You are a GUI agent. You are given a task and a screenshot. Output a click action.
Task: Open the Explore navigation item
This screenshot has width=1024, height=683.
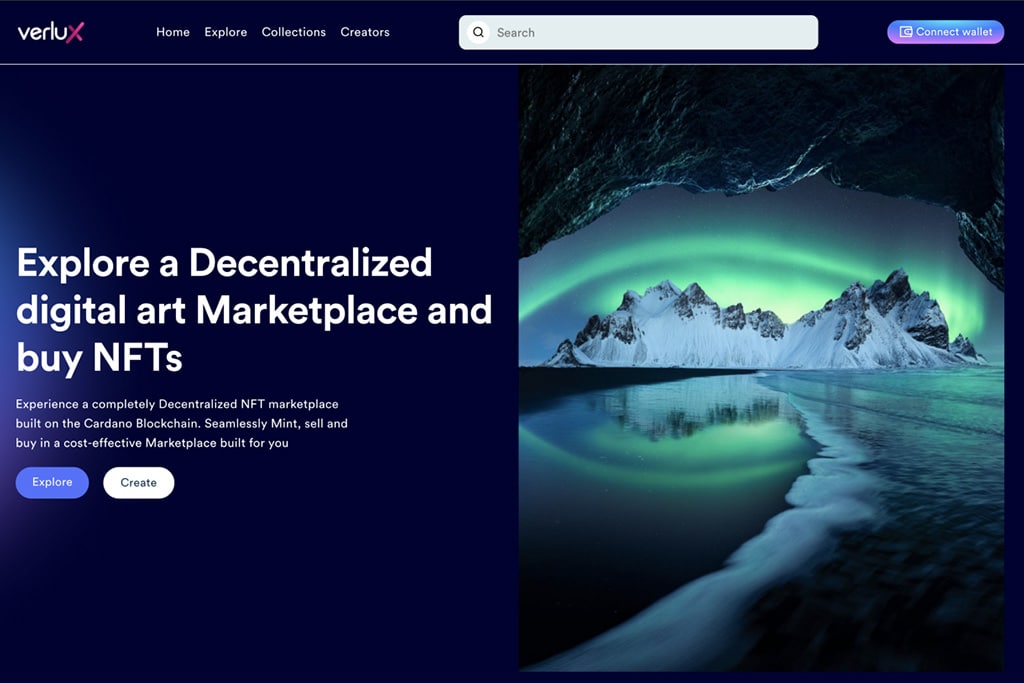[225, 32]
